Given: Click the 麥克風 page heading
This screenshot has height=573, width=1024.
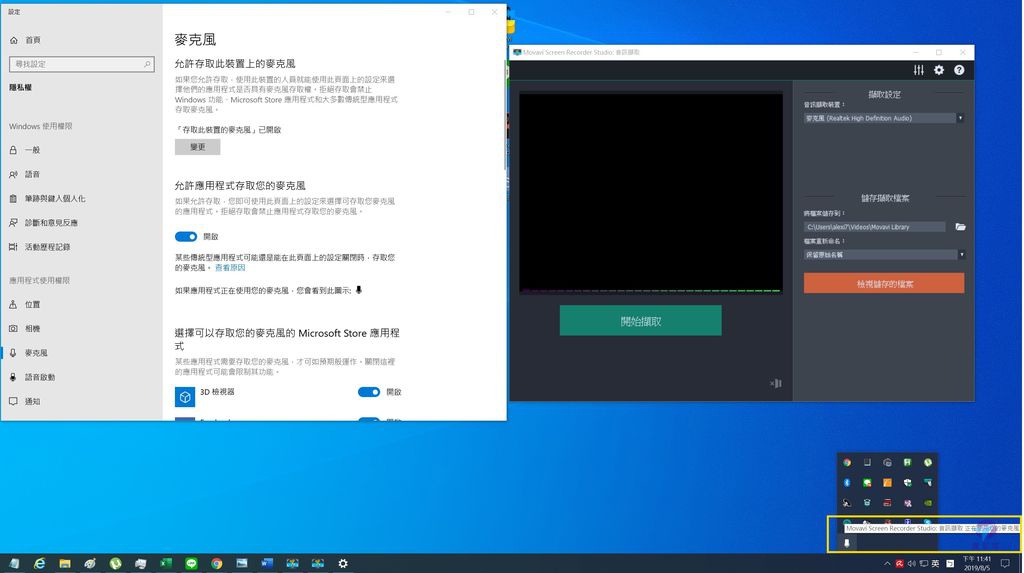Looking at the screenshot, I should [195, 39].
